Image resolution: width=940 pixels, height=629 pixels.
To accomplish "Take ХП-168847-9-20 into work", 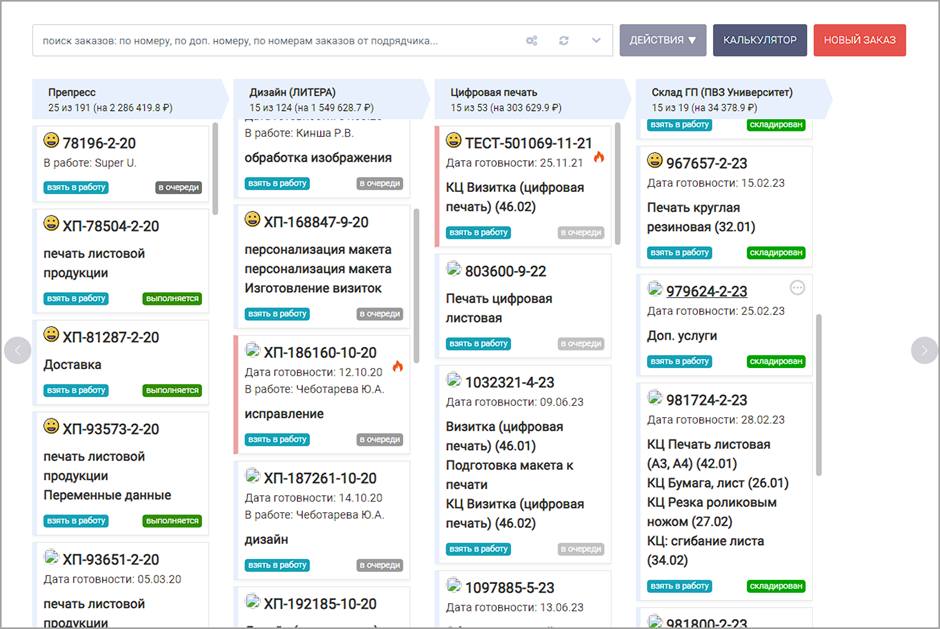I will (277, 314).
